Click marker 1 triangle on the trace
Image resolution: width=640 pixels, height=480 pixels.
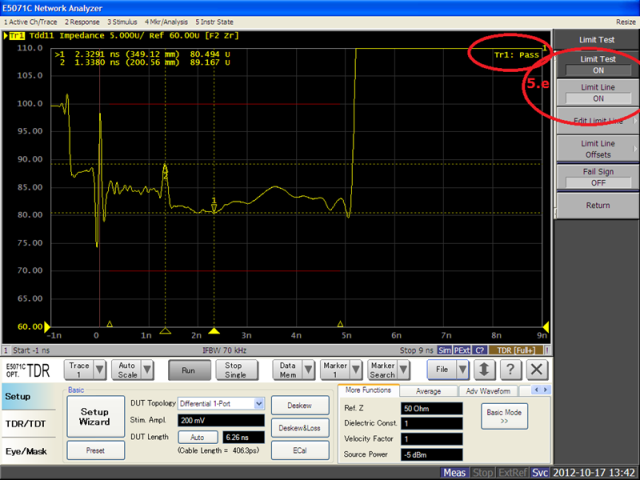pos(214,206)
